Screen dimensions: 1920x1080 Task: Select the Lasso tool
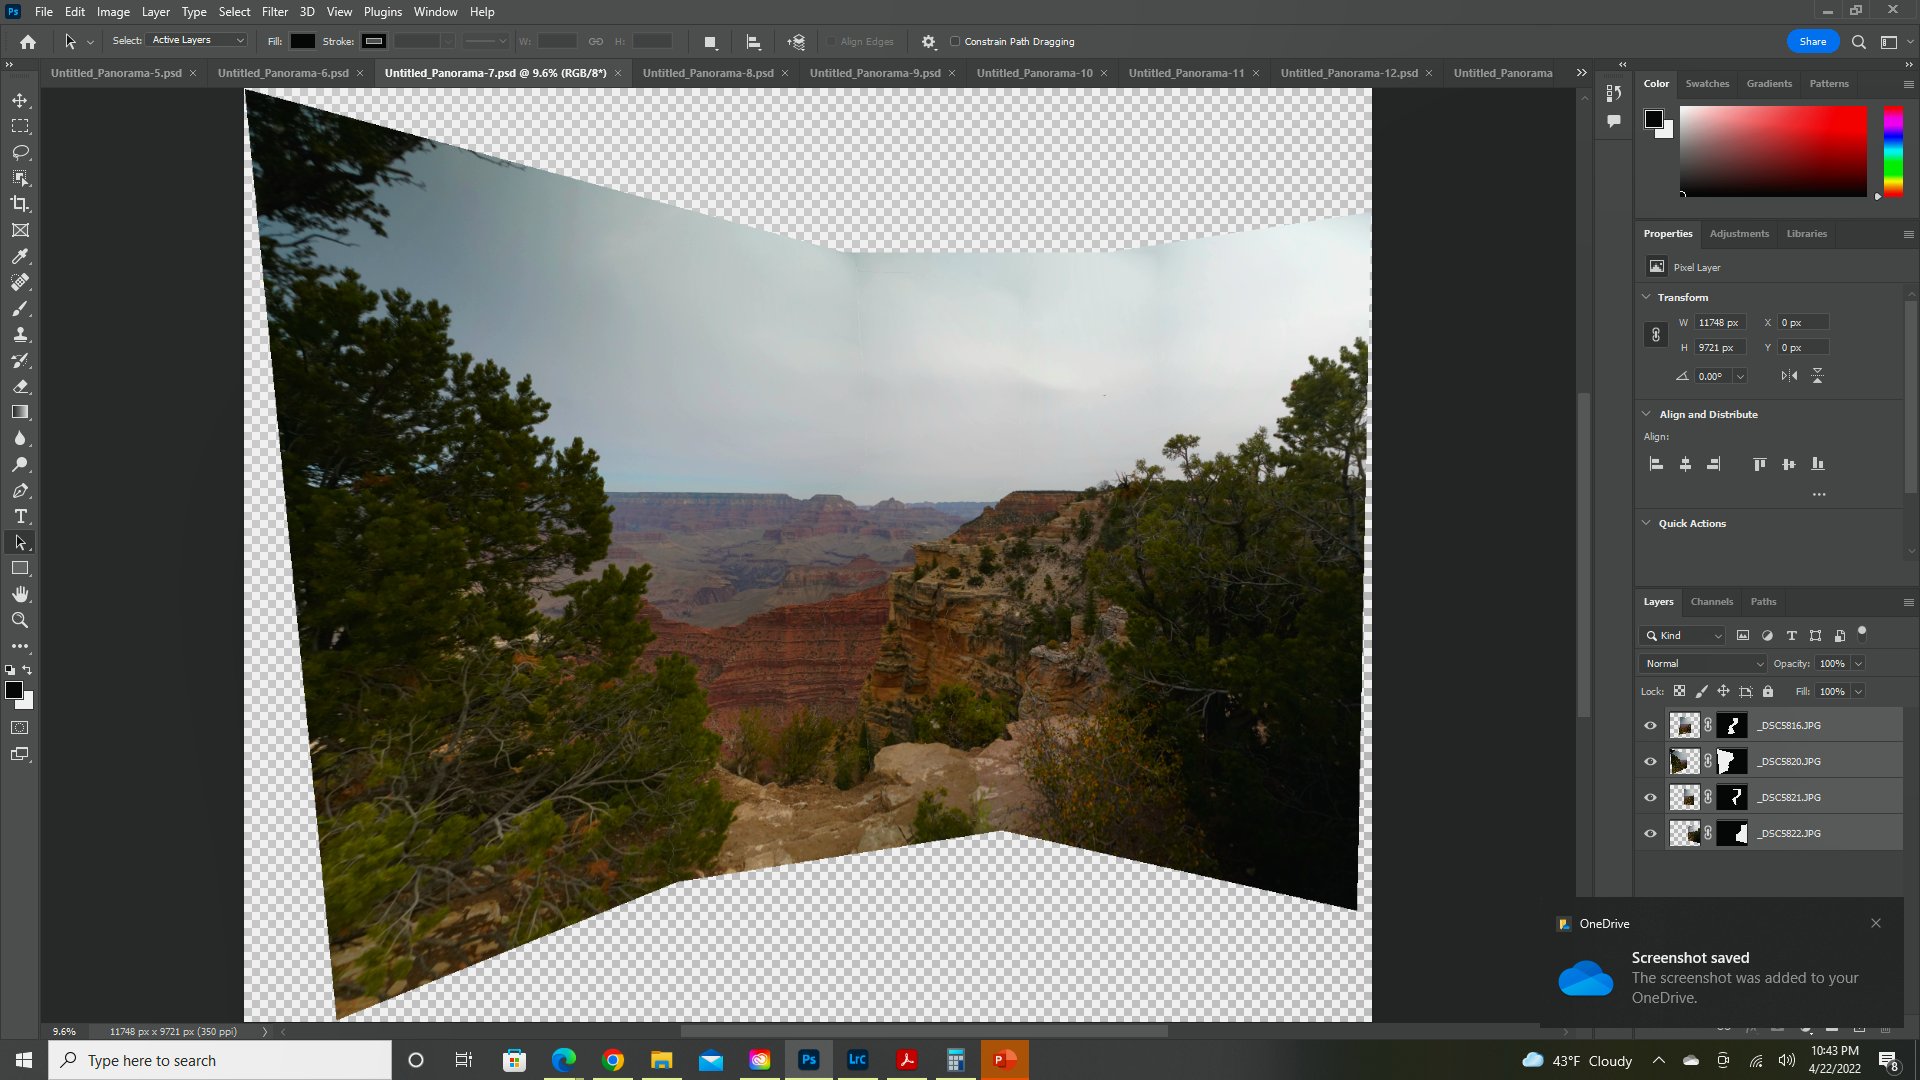[x=20, y=152]
